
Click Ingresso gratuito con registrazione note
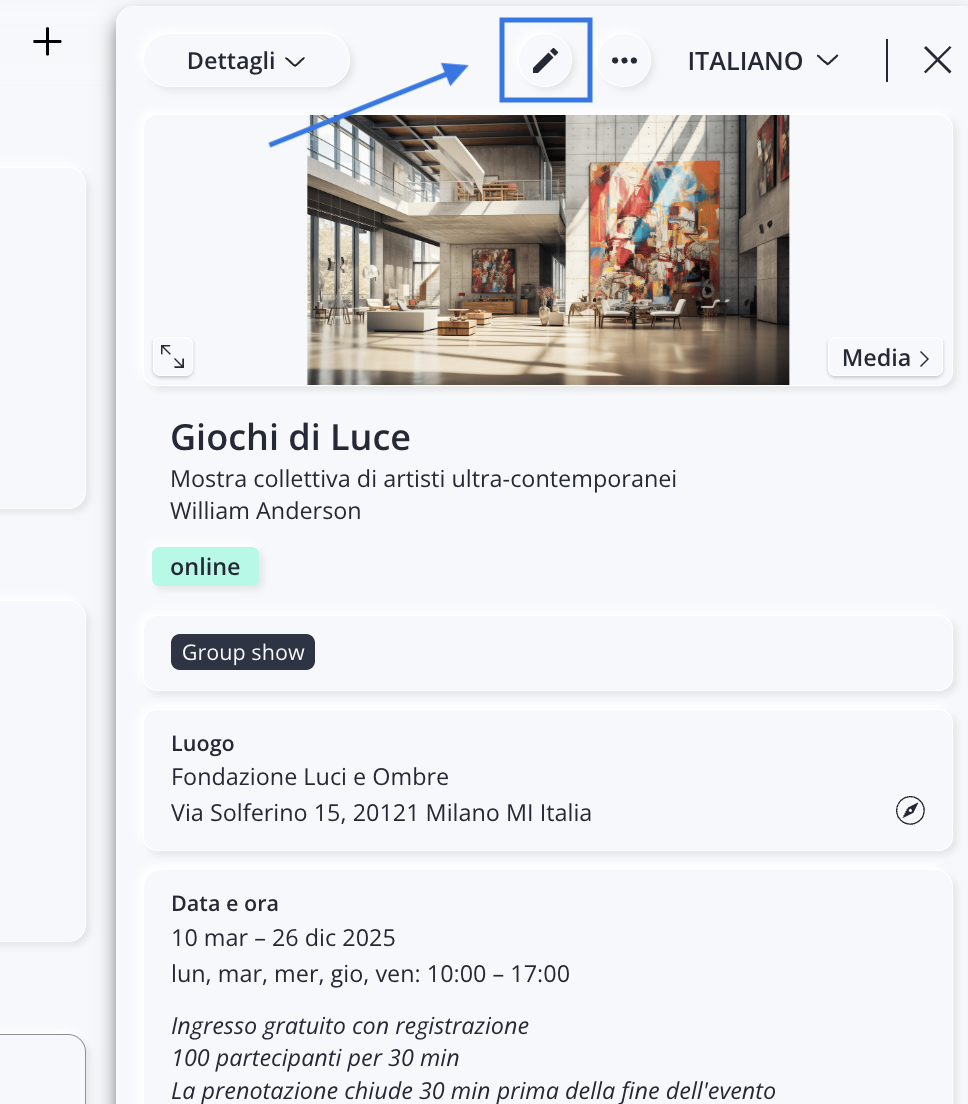coord(350,1027)
